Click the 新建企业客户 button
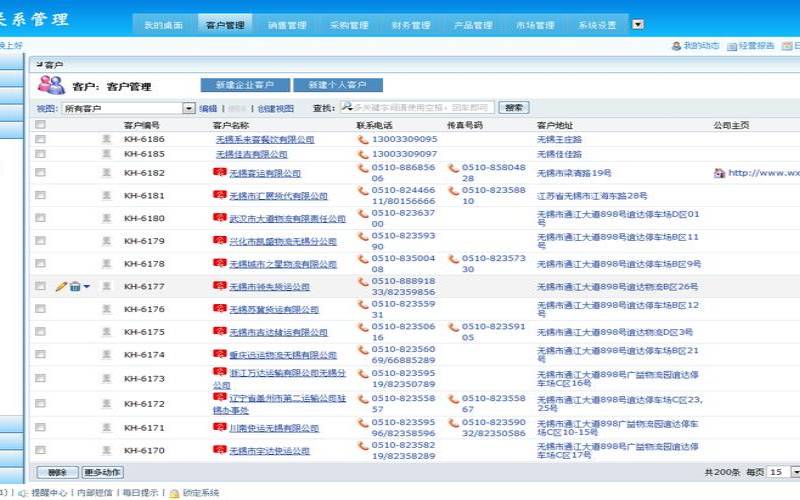 pyautogui.click(x=245, y=85)
